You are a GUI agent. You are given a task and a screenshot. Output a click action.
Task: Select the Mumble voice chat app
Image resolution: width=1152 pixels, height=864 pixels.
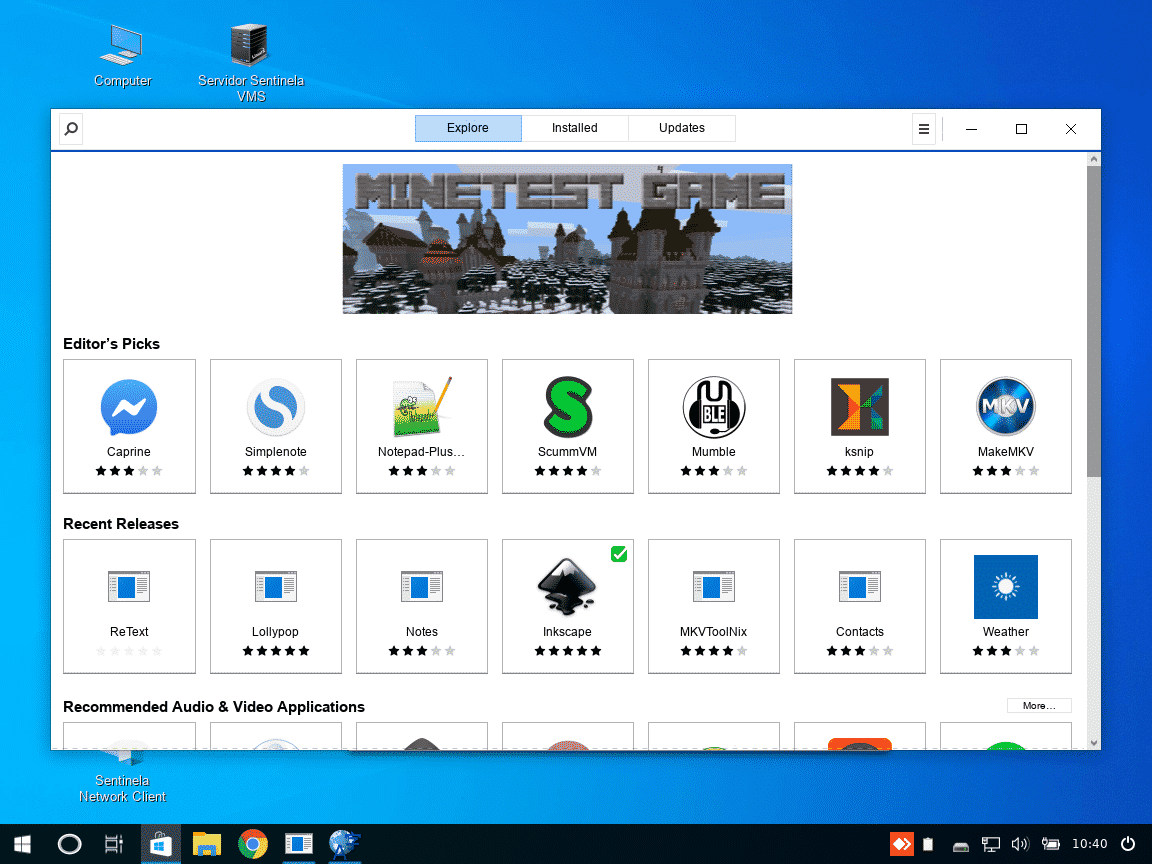click(713, 426)
